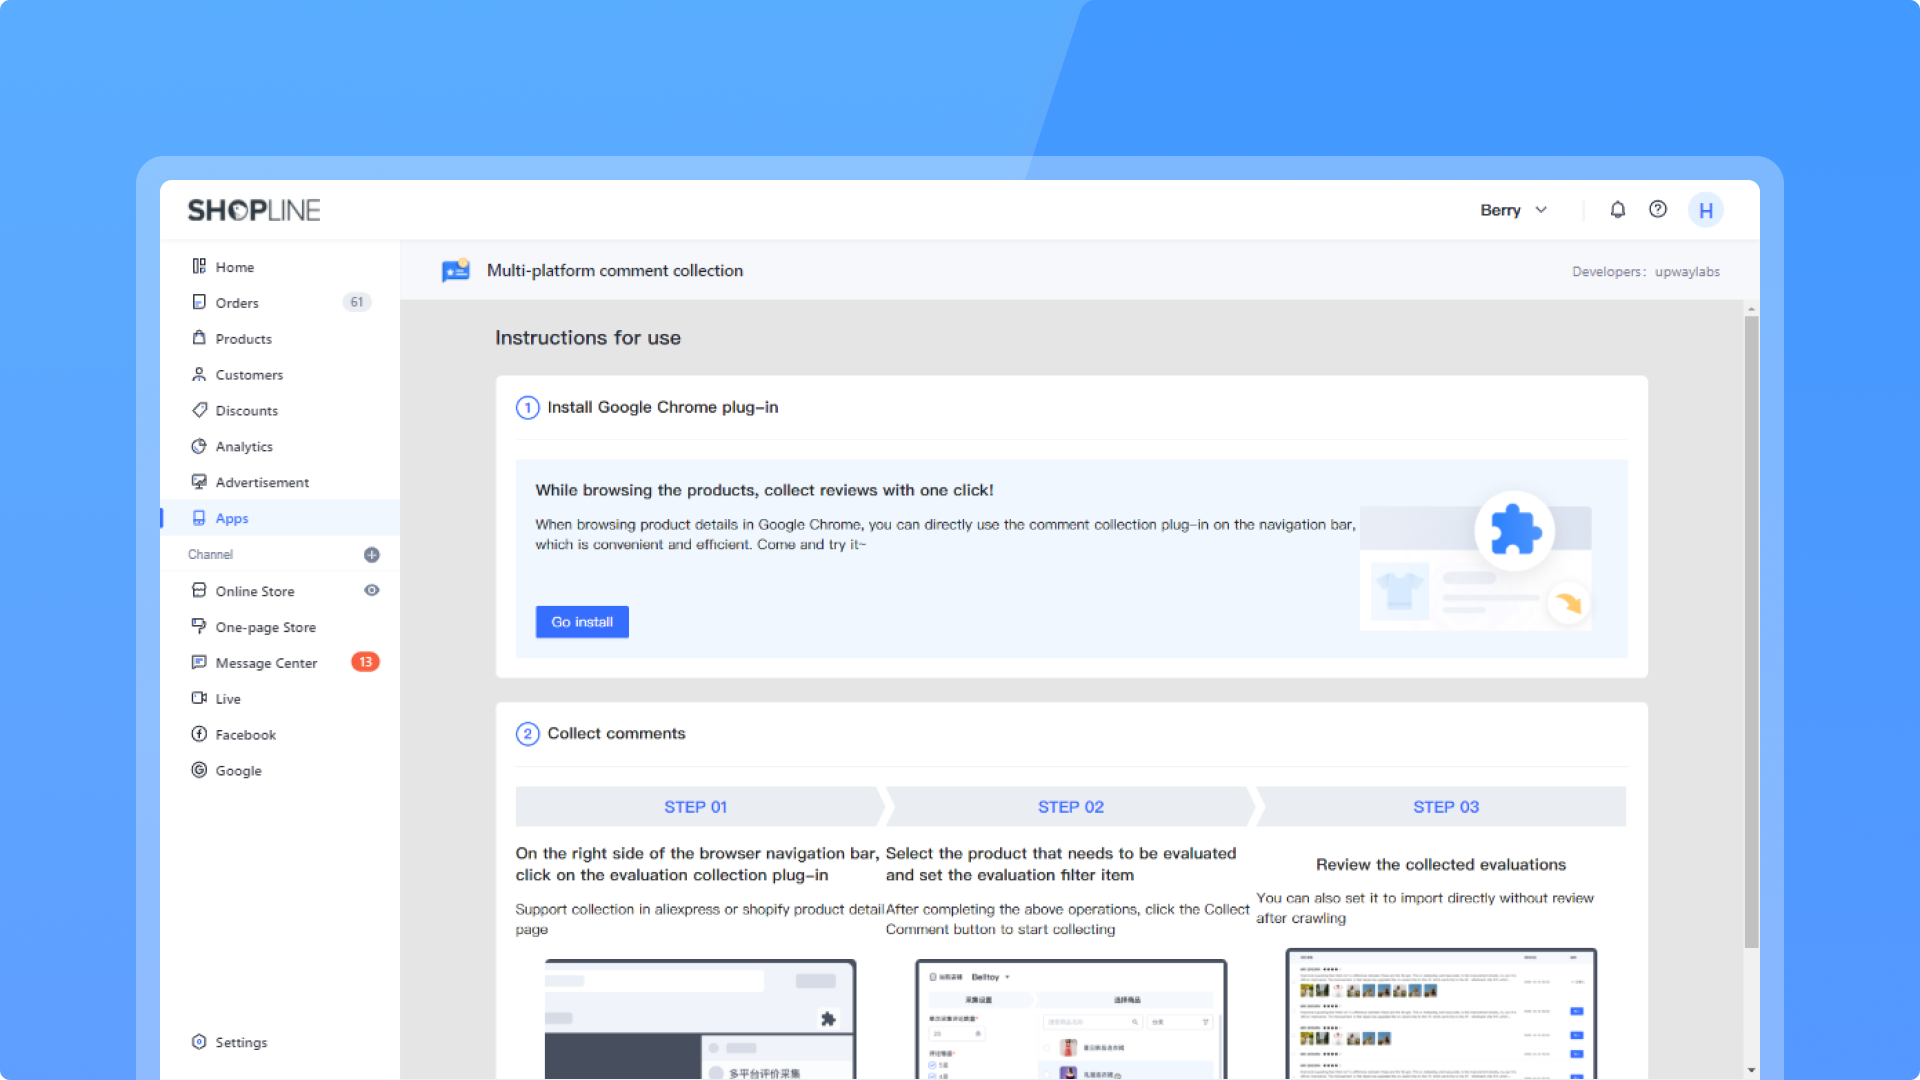
Task: Open the Google channel icon
Action: (199, 770)
